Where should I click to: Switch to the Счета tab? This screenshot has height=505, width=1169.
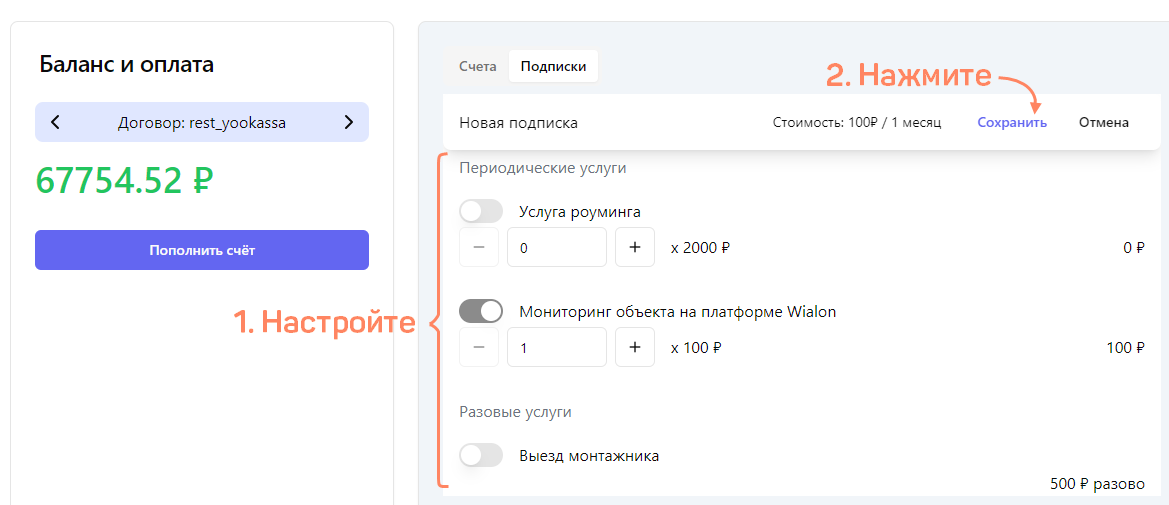click(478, 66)
